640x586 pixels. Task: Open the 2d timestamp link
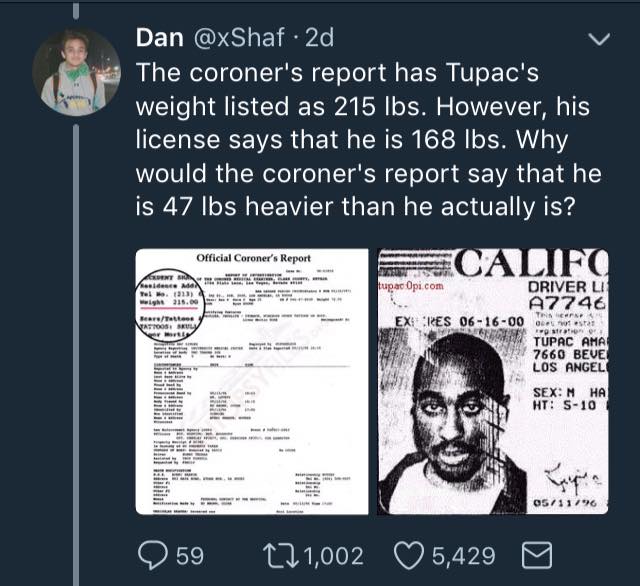point(319,38)
